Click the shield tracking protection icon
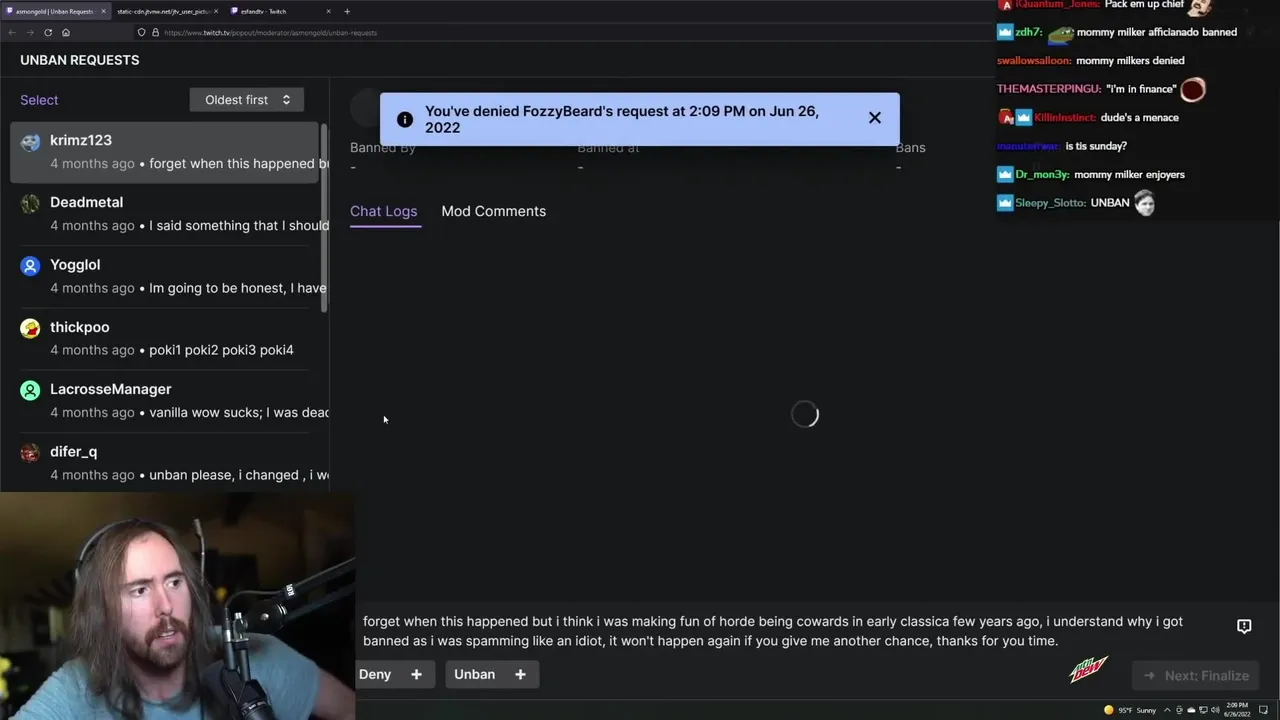 tap(141, 32)
